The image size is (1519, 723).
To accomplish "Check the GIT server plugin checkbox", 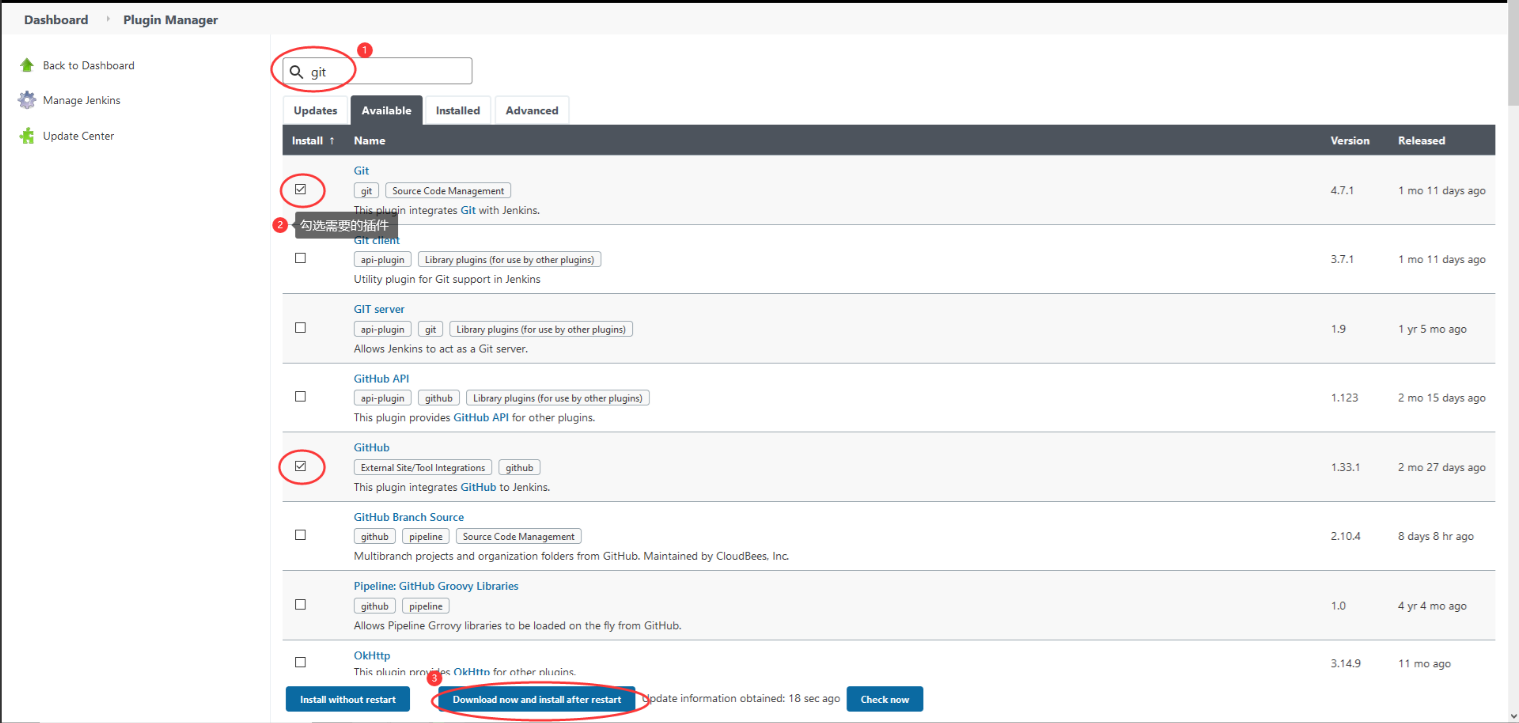I will coord(300,328).
